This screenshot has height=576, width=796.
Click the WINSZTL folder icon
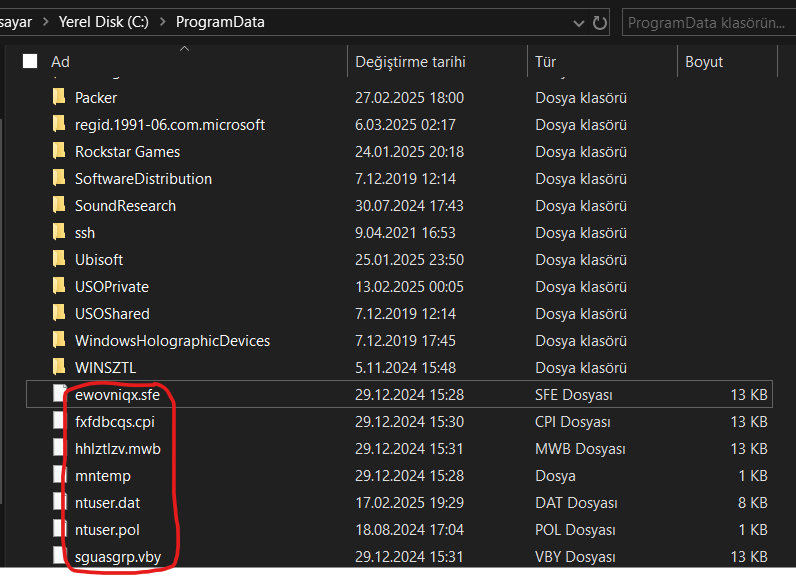coord(59,366)
